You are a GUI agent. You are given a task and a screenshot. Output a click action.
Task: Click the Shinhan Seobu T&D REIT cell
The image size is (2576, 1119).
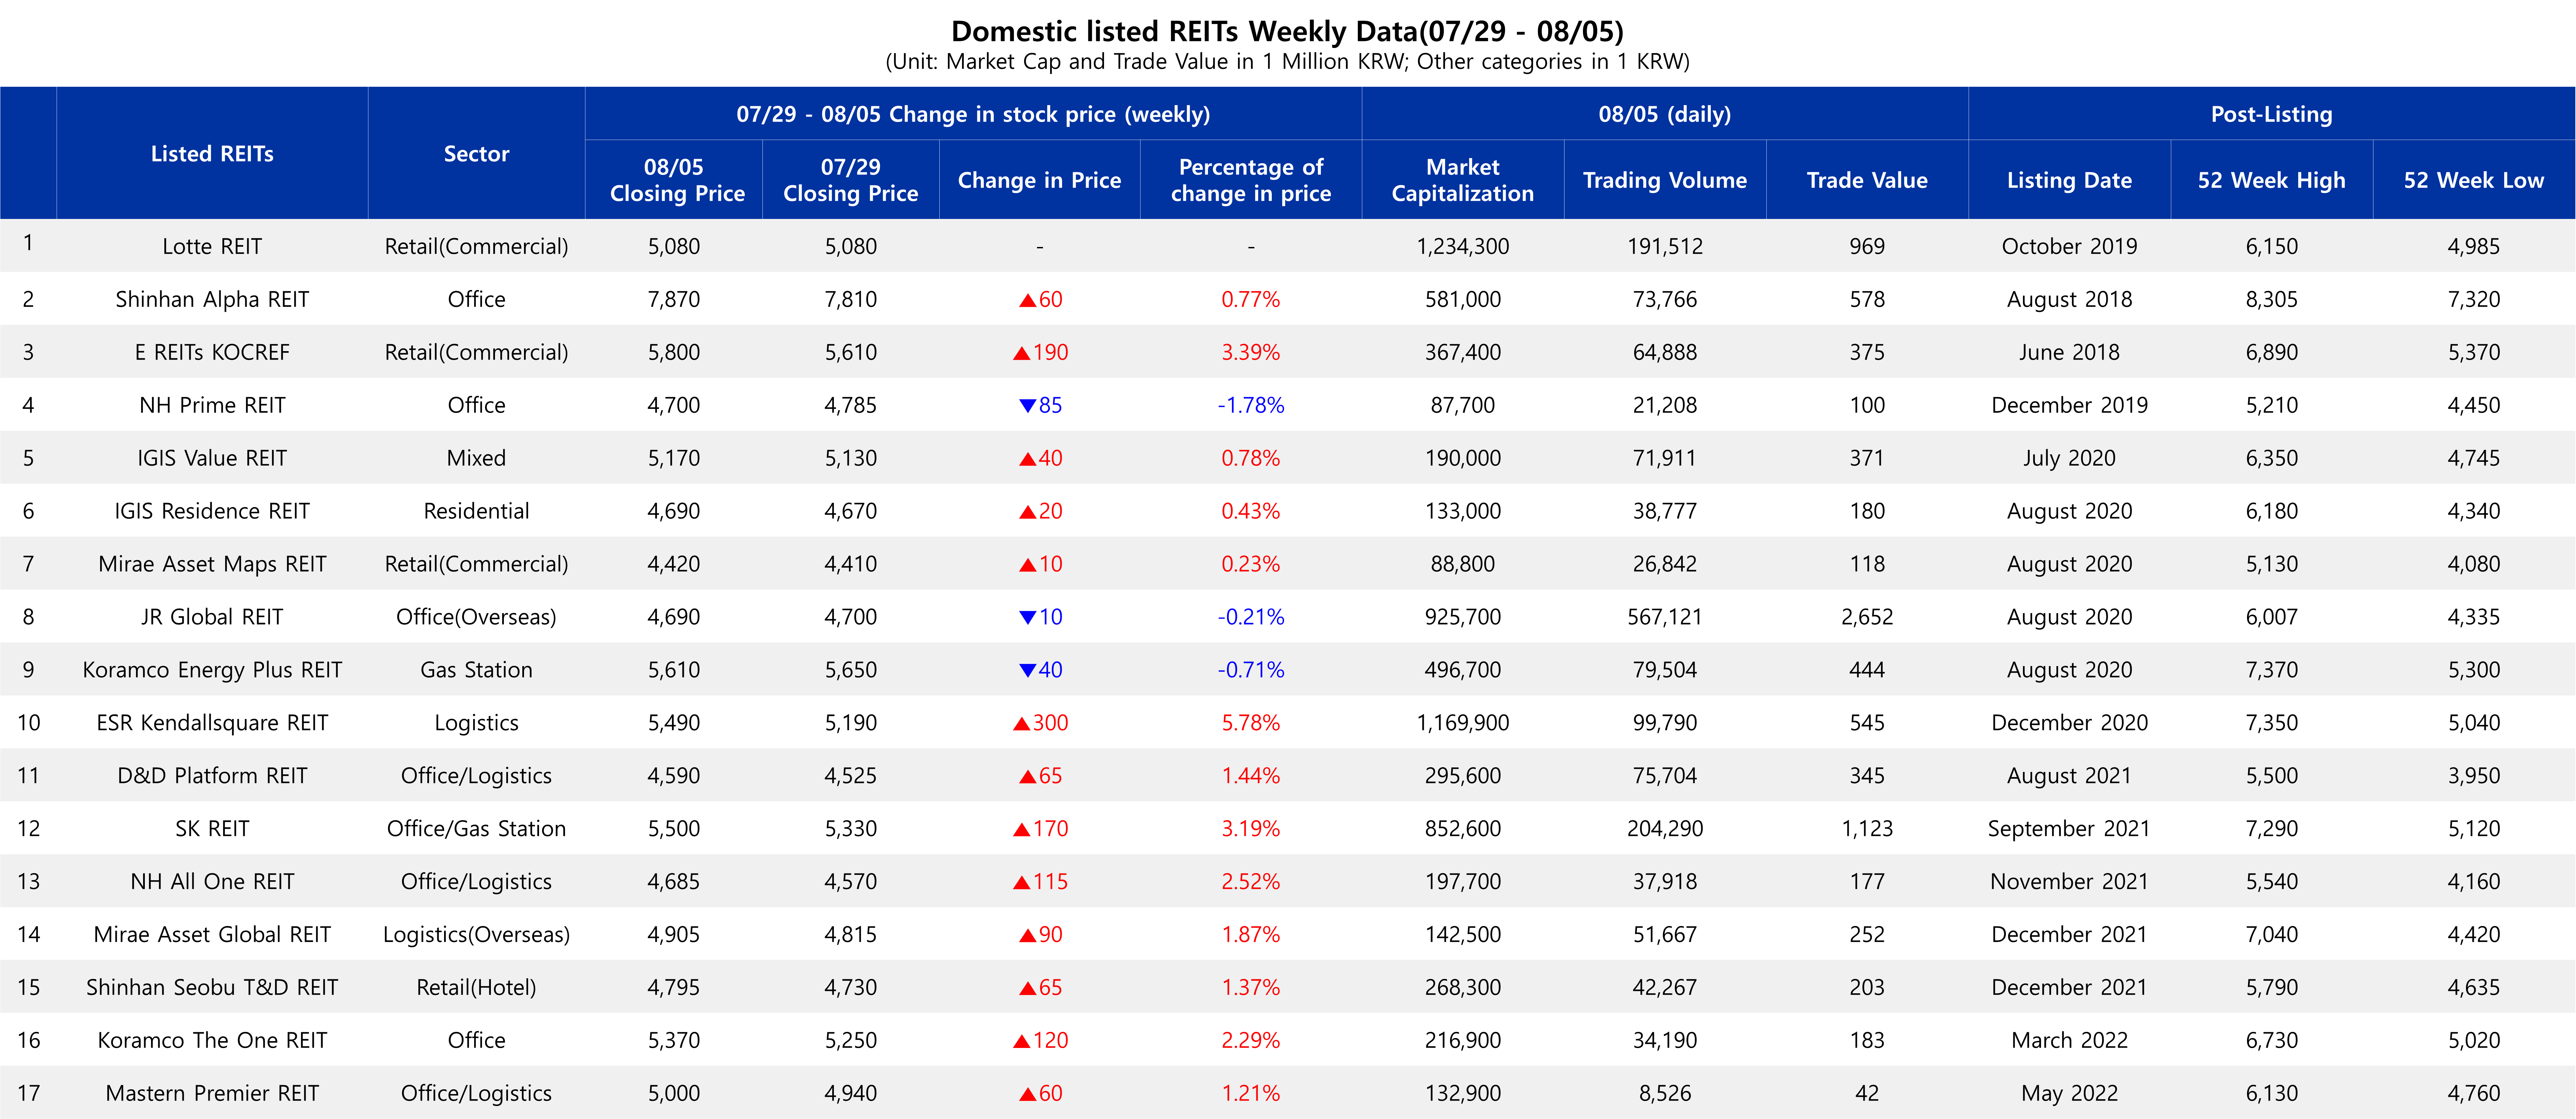pos(212,988)
